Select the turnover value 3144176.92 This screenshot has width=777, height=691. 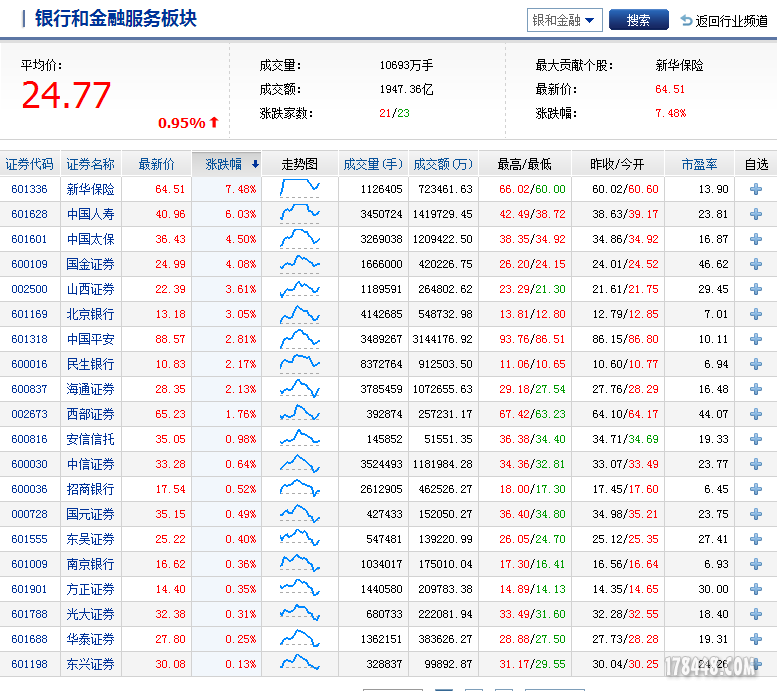(x=443, y=339)
